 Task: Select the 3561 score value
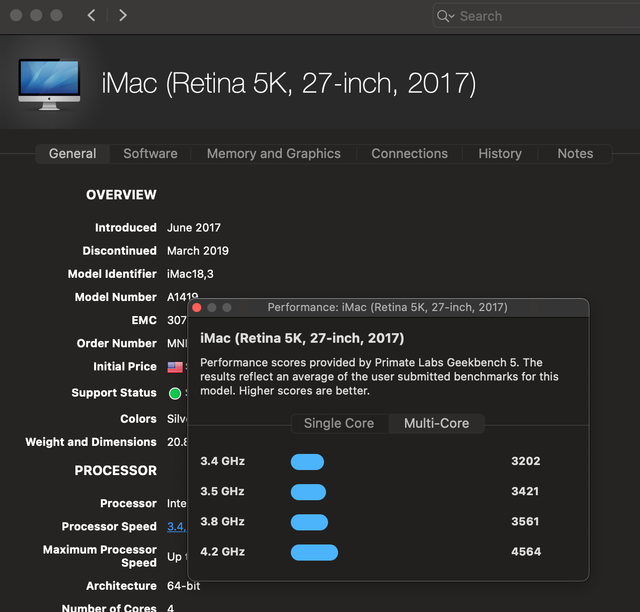(525, 522)
